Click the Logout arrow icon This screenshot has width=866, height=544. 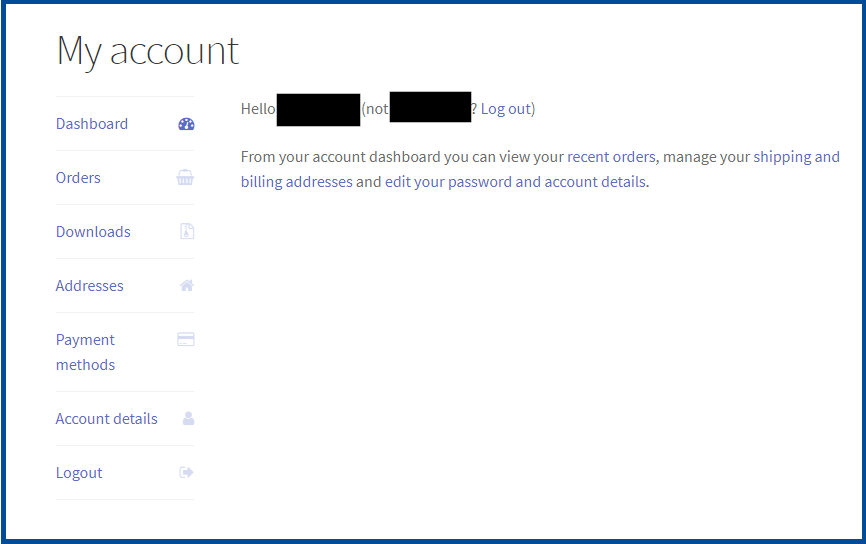click(186, 472)
